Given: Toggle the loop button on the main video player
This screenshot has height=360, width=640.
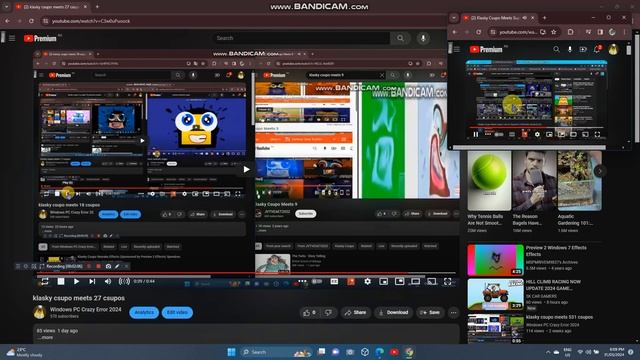Looking at the screenshot, I should point(45,281).
